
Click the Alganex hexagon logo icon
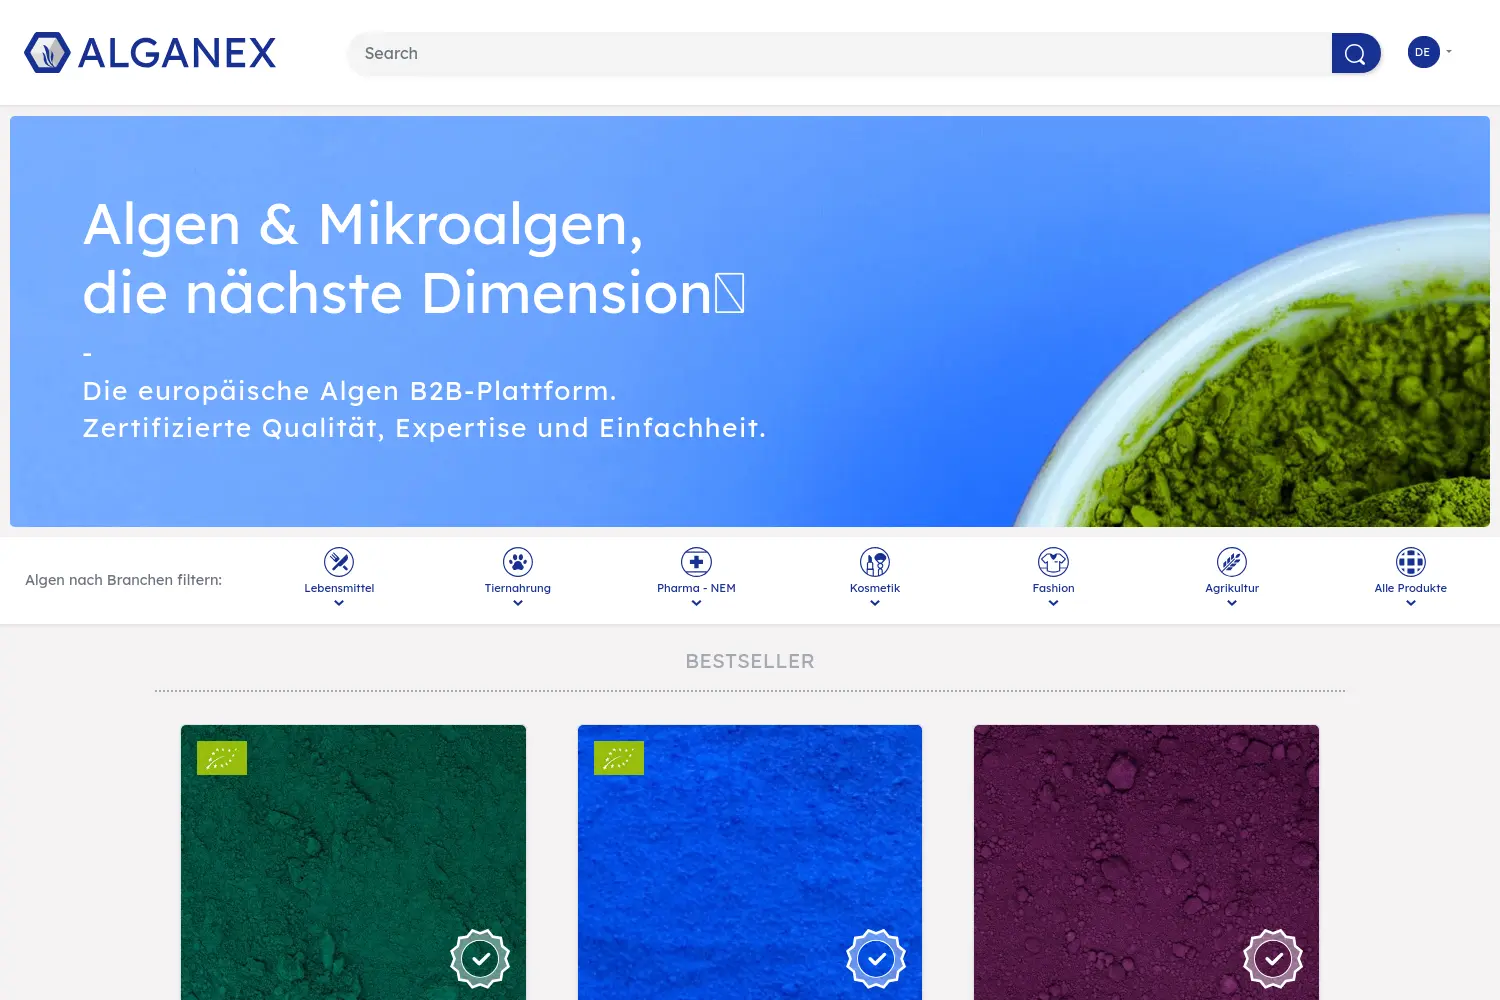[47, 53]
